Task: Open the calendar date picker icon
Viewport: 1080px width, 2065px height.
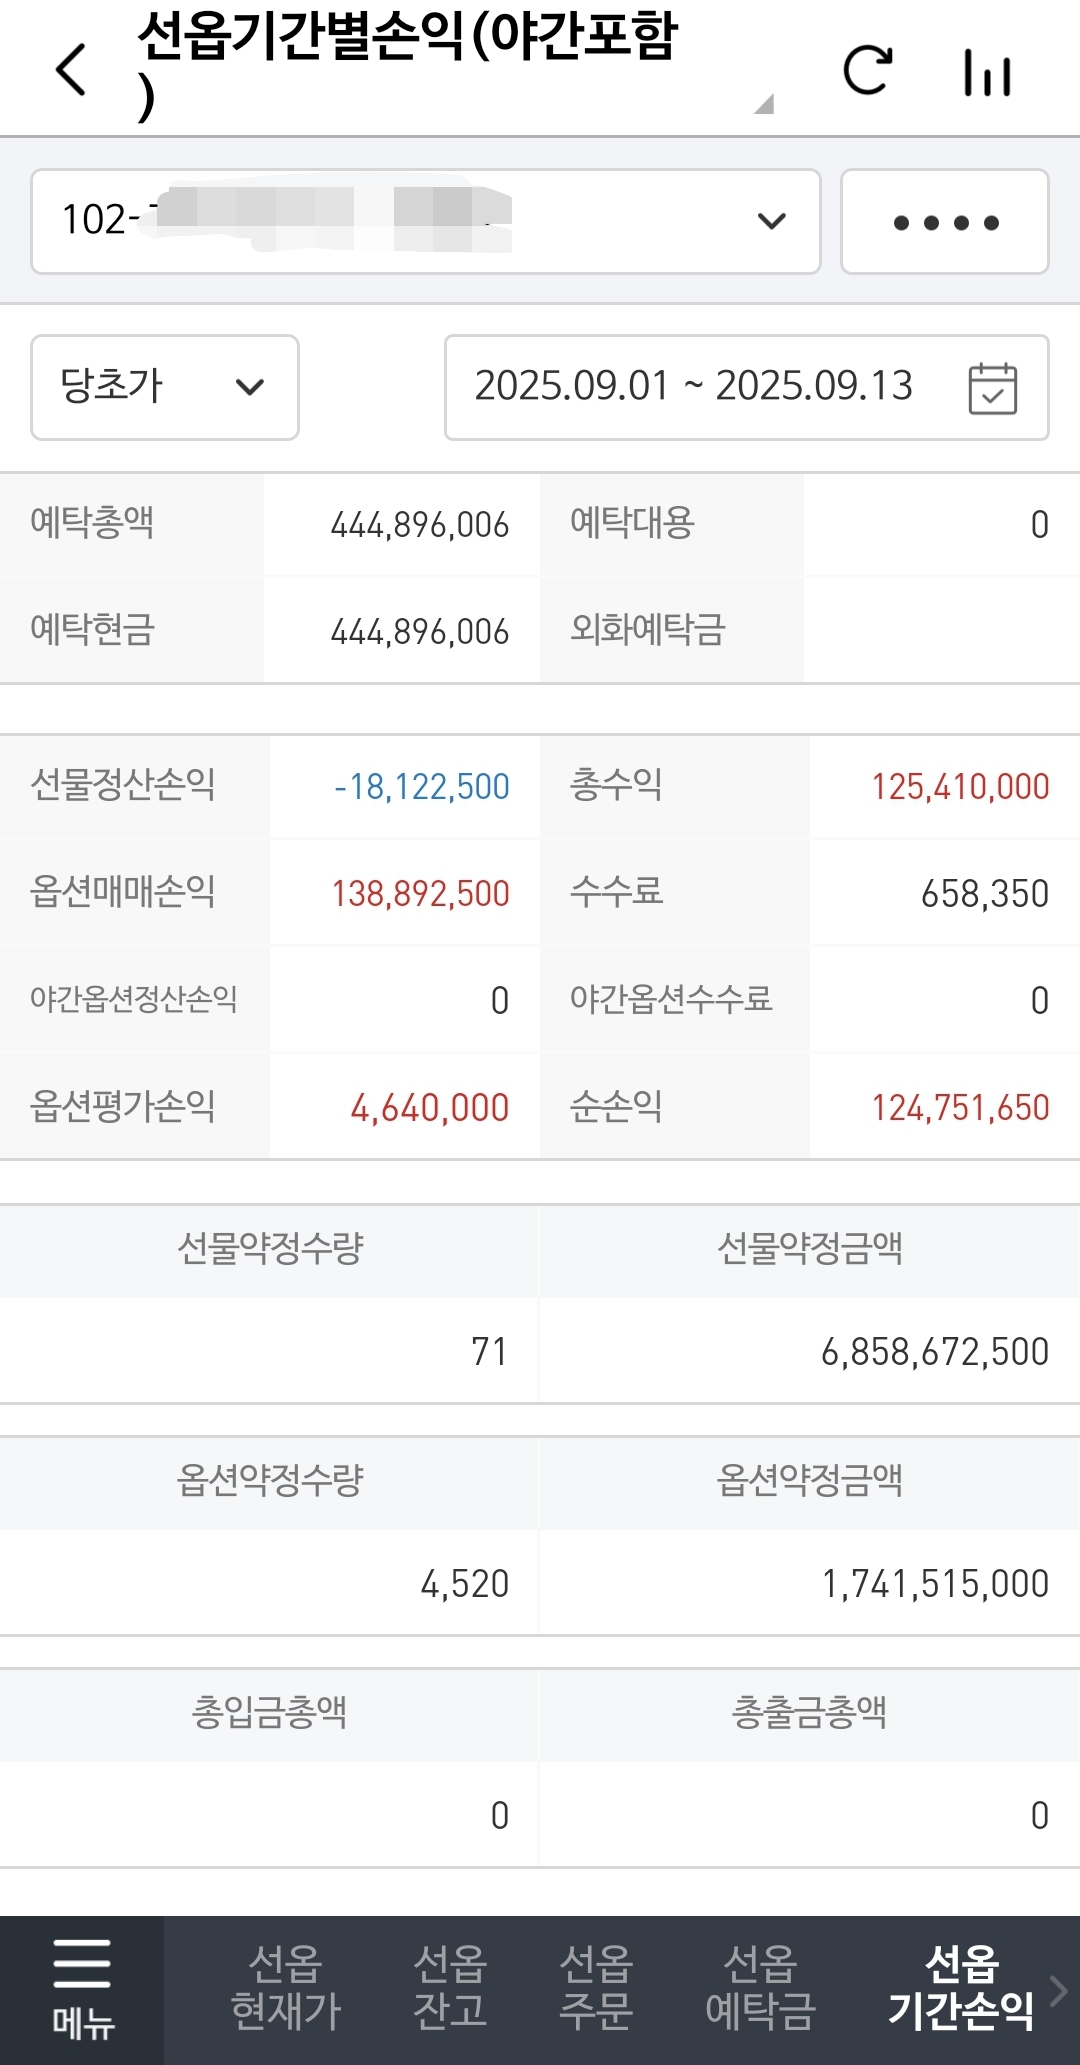Action: [x=992, y=388]
